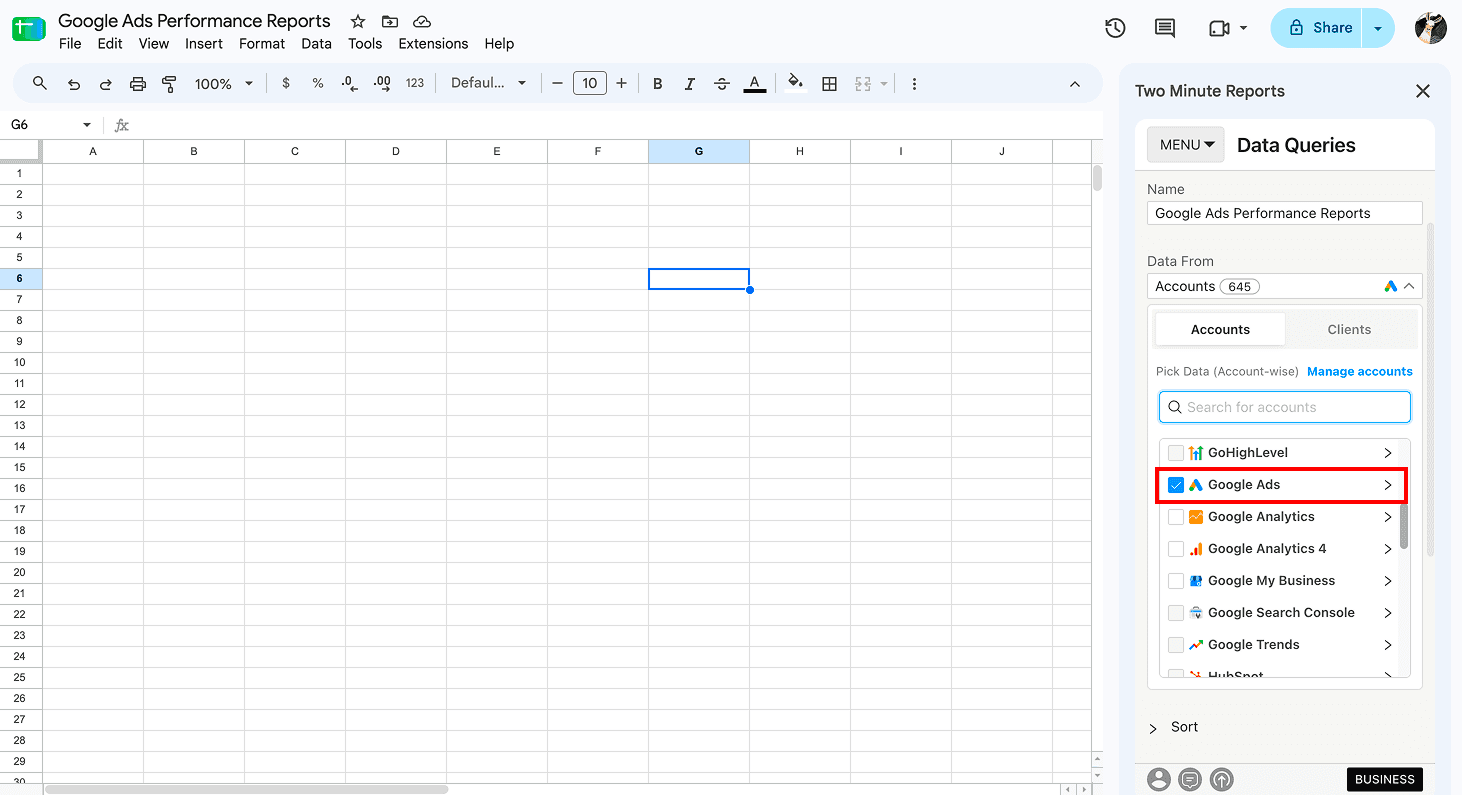Viewport: 1462px width, 795px height.
Task: Click the move to folder icon
Action: (x=390, y=21)
